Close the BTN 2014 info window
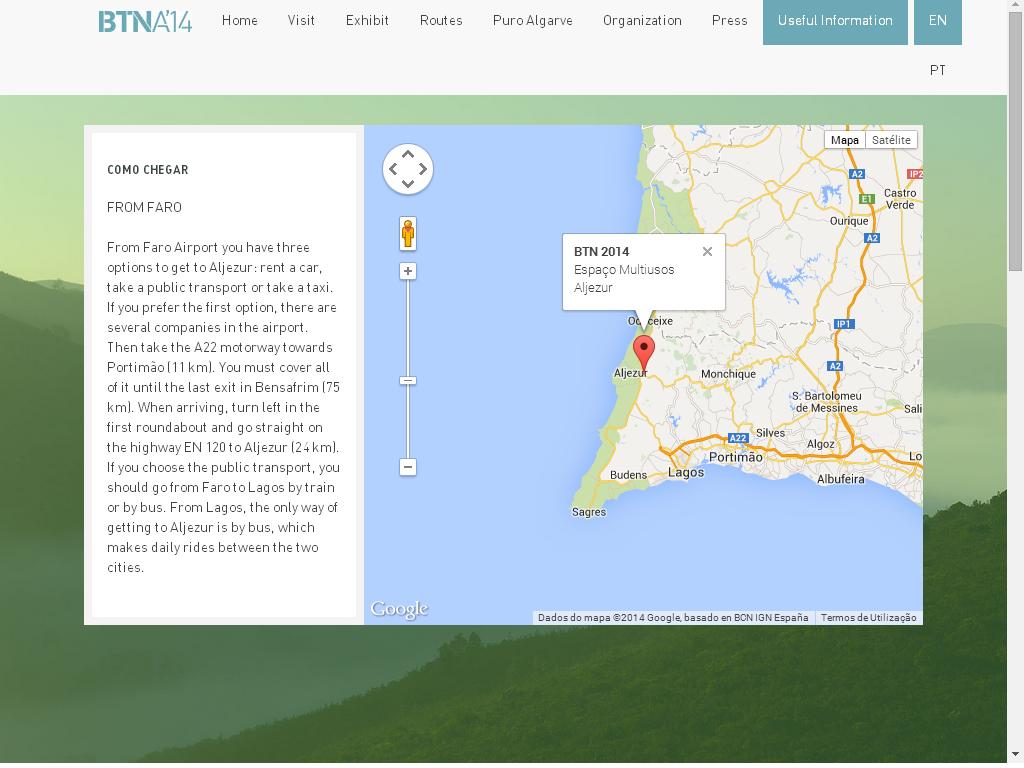 tap(707, 251)
